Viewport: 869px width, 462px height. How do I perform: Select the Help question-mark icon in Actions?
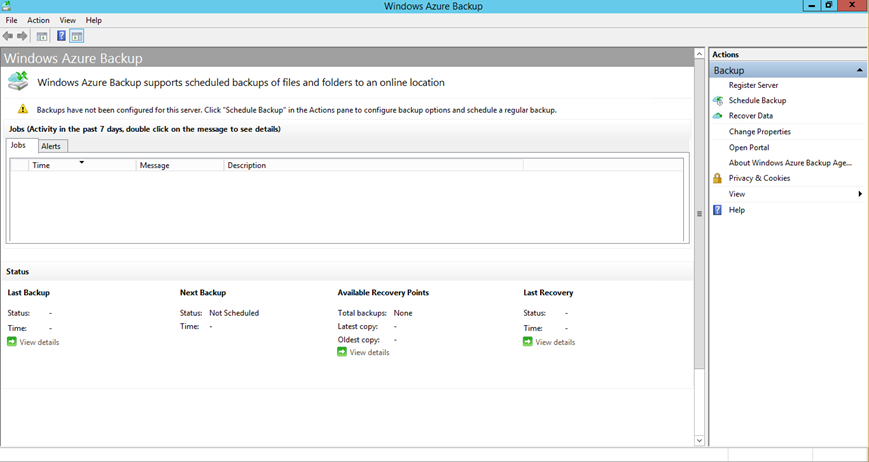coord(718,210)
